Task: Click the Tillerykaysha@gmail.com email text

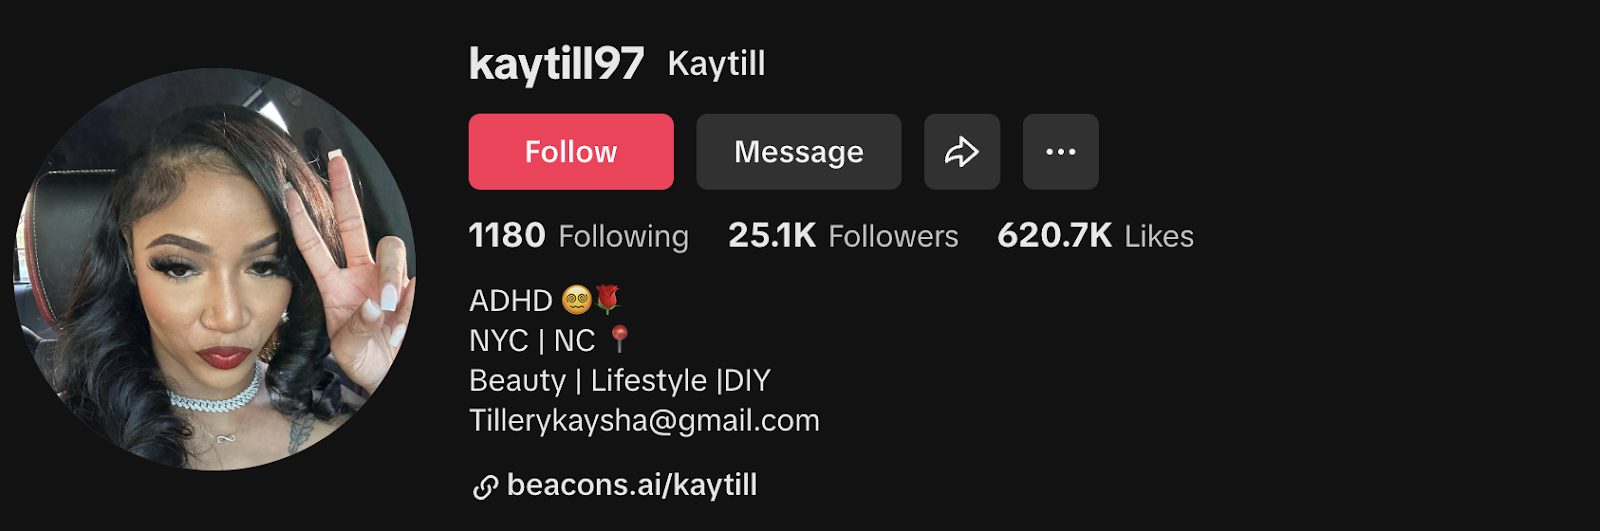Action: pyautogui.click(x=644, y=420)
